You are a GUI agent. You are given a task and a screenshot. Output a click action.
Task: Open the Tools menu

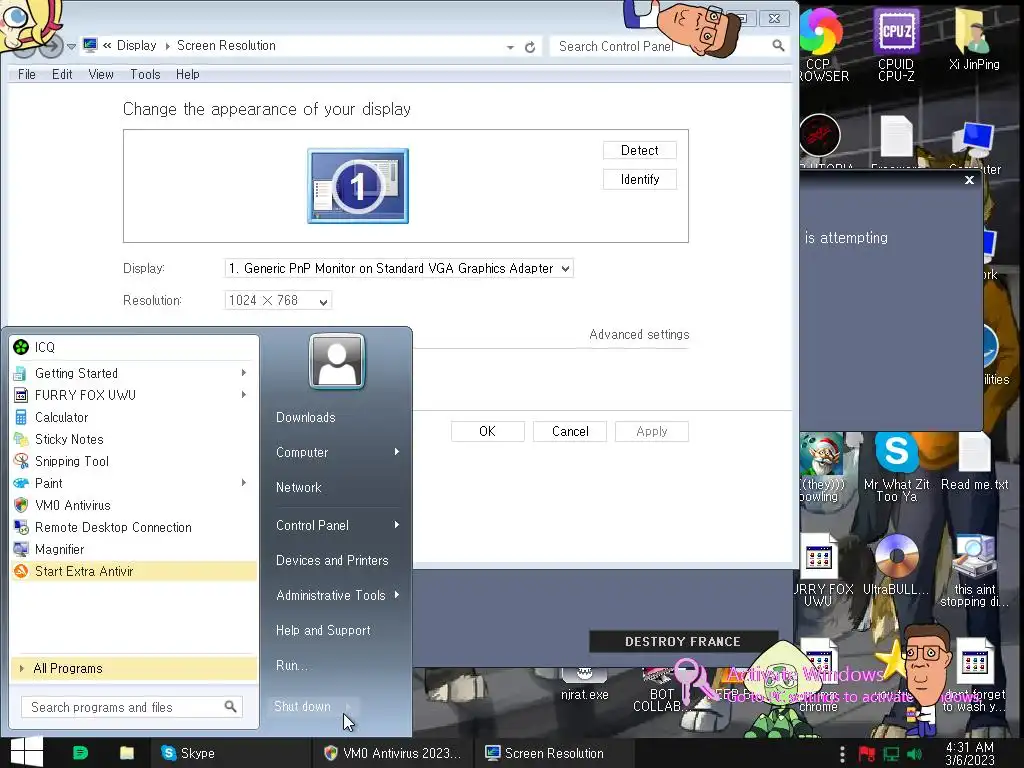(x=145, y=74)
